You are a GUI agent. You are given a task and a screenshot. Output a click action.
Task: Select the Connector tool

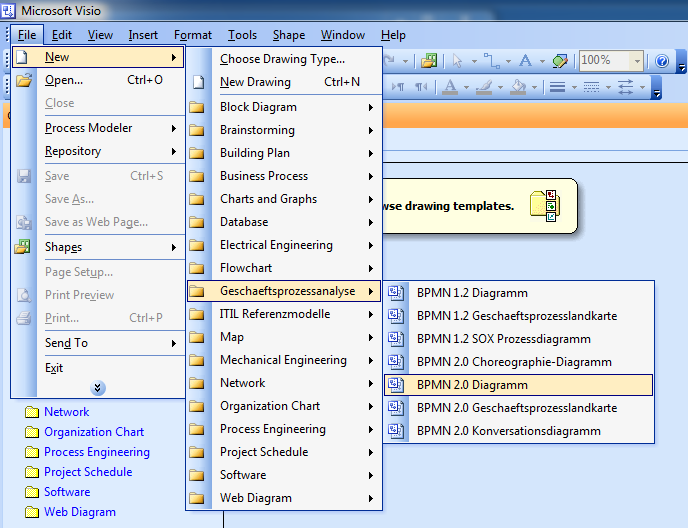(491, 61)
